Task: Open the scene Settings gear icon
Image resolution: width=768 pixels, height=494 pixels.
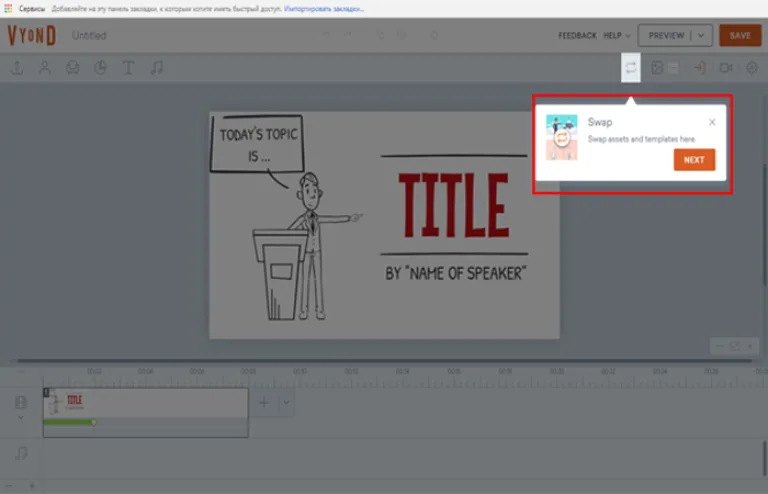Action: (x=752, y=68)
